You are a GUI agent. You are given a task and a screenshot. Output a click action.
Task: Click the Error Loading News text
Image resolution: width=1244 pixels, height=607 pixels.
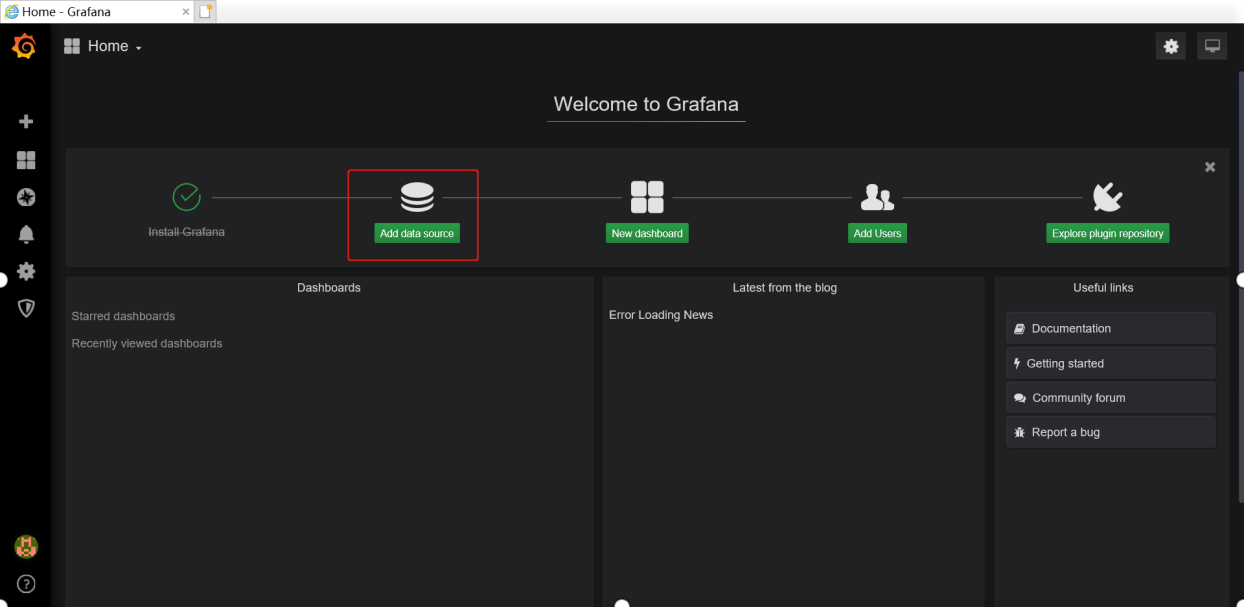(x=661, y=315)
